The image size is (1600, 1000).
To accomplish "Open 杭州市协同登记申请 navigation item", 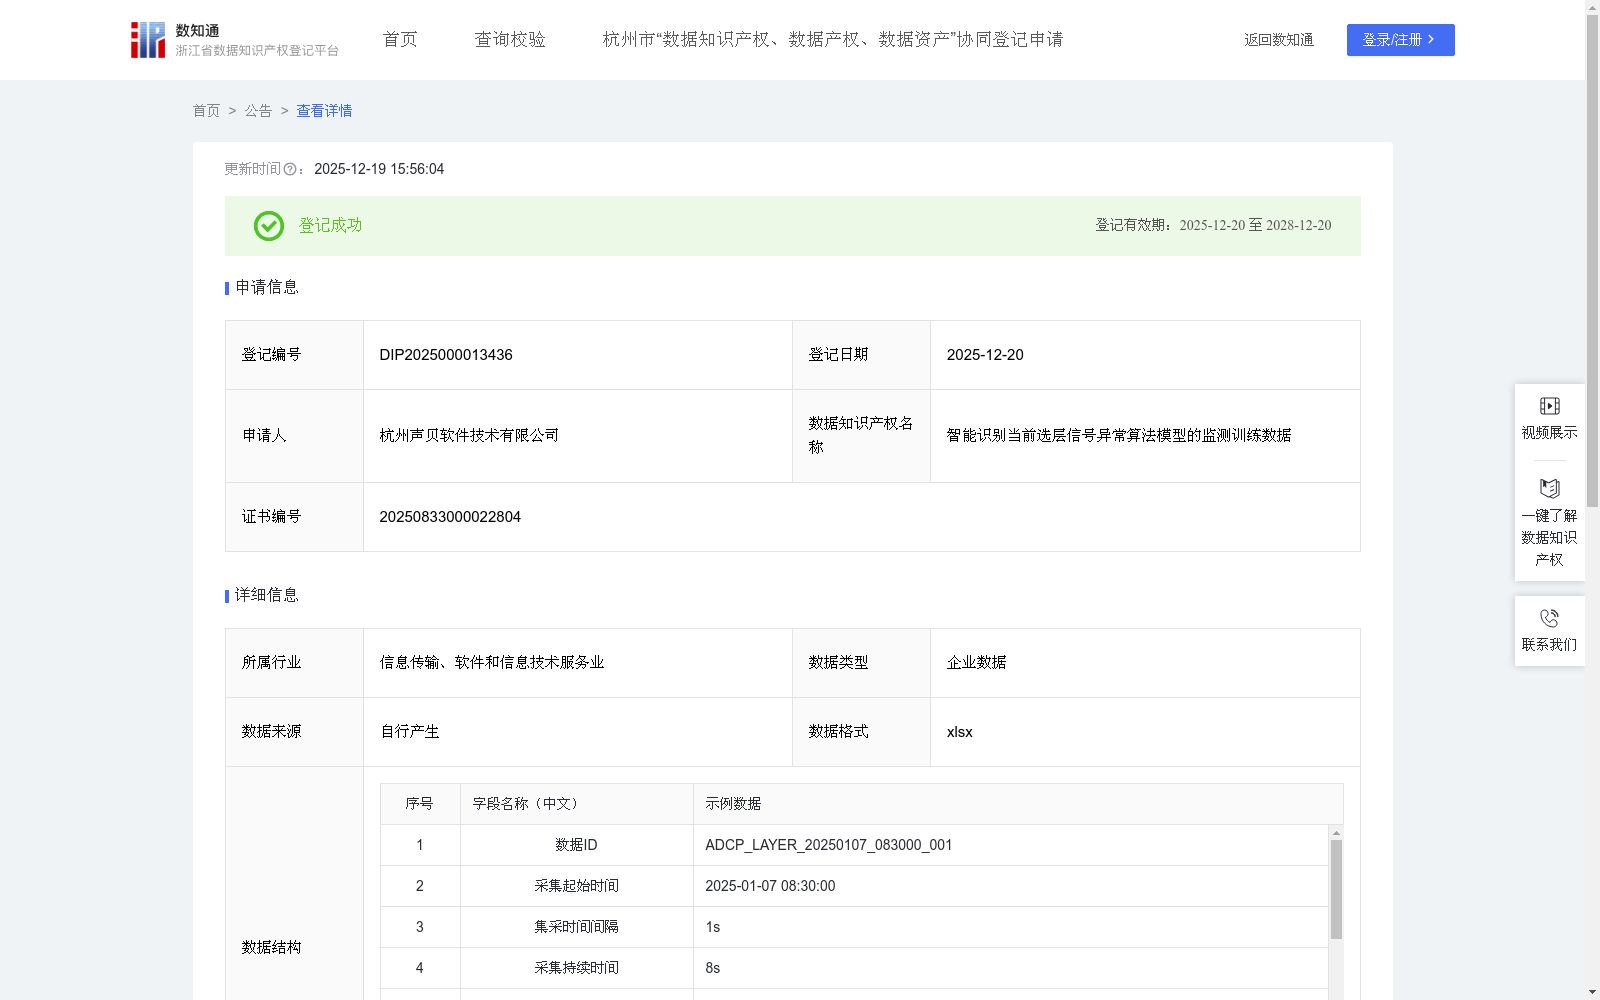I will point(833,40).
